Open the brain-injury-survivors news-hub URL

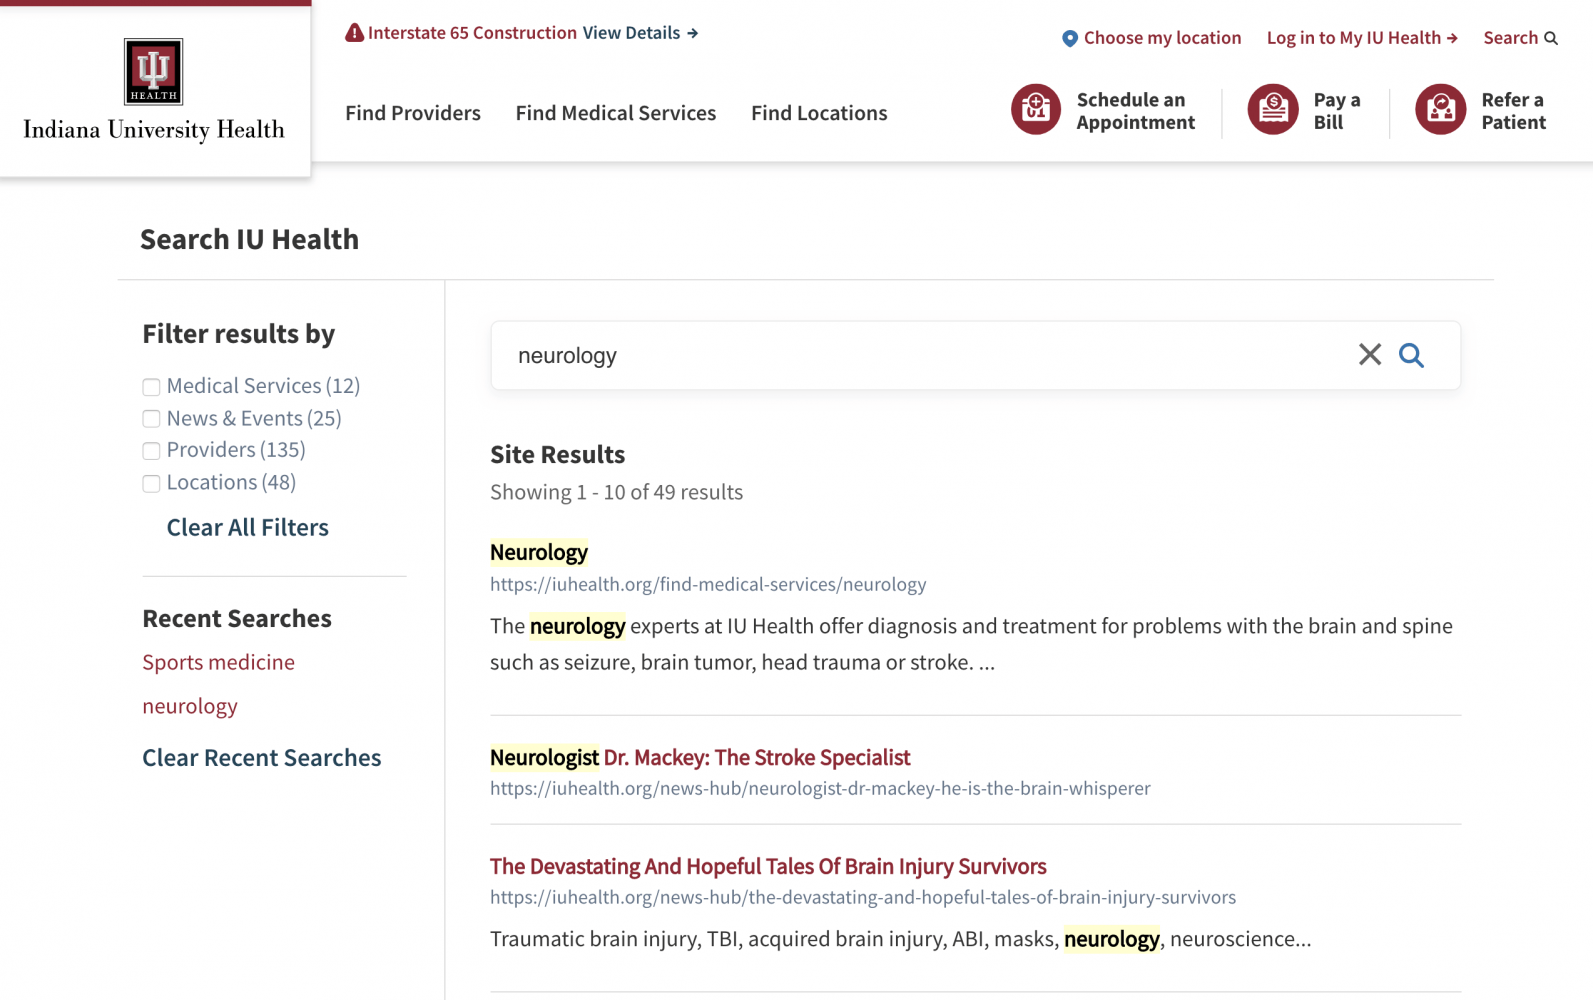click(863, 897)
